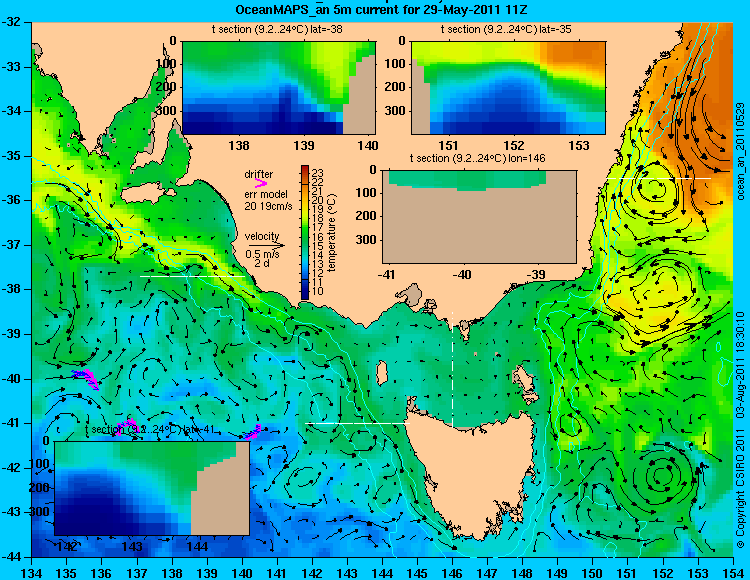Click Flinders Island northeast of Tasmania
The image size is (750, 580).
point(522,379)
